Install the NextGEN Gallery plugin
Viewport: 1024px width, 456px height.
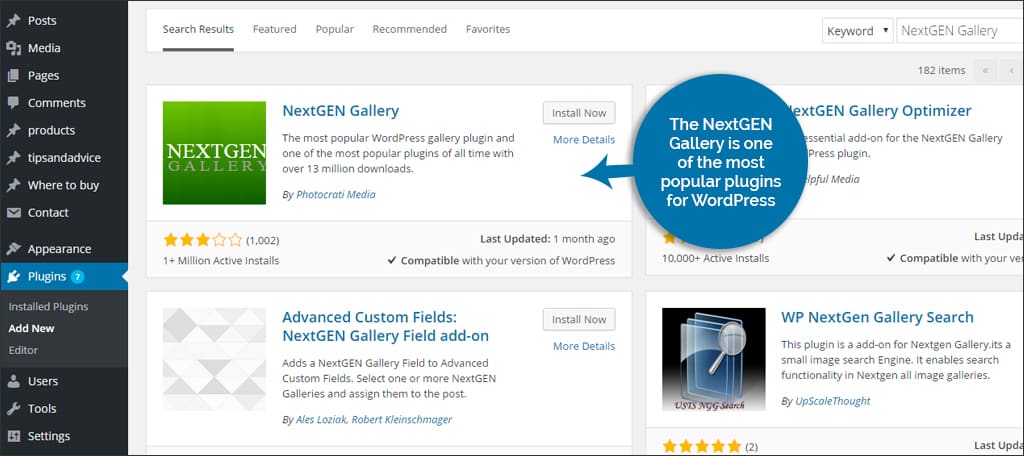579,113
